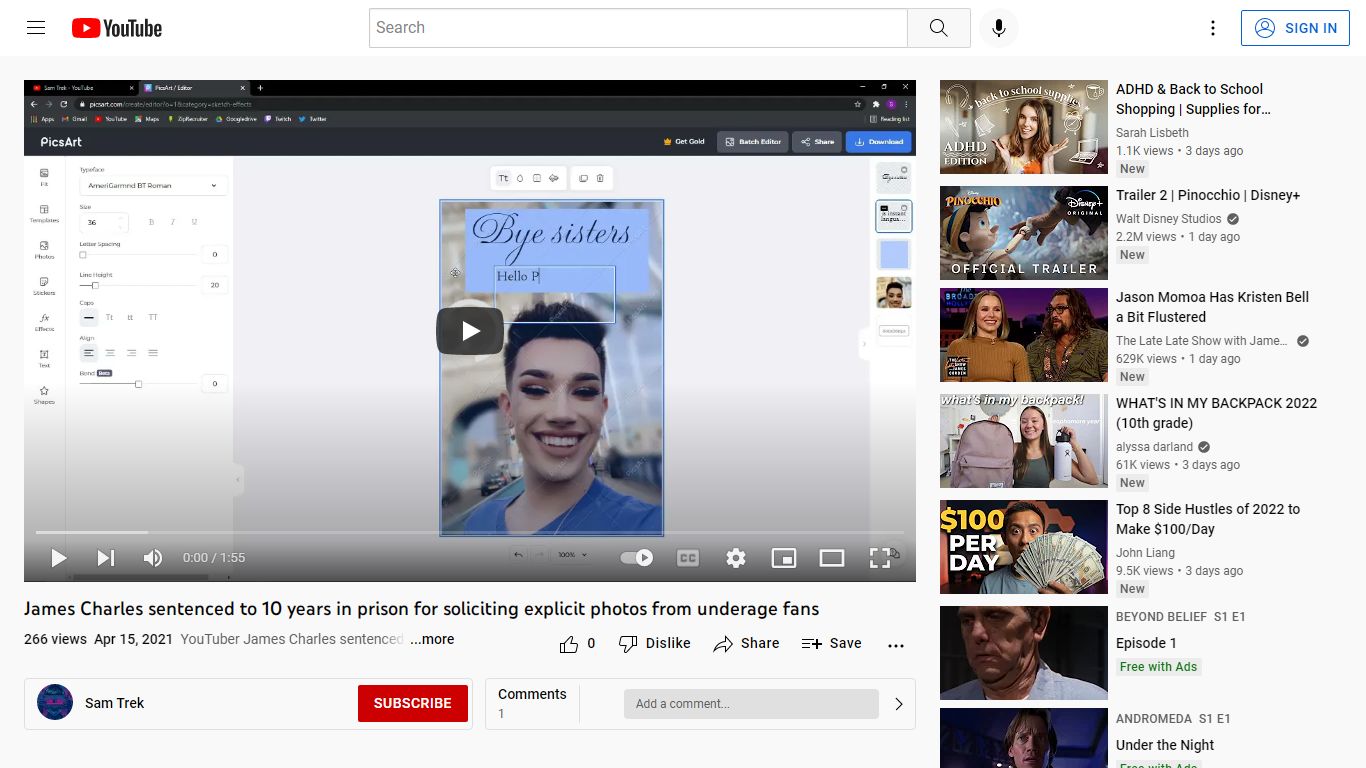Click The Late Late Show channel name
Image resolution: width=1366 pixels, height=768 pixels.
point(1202,341)
